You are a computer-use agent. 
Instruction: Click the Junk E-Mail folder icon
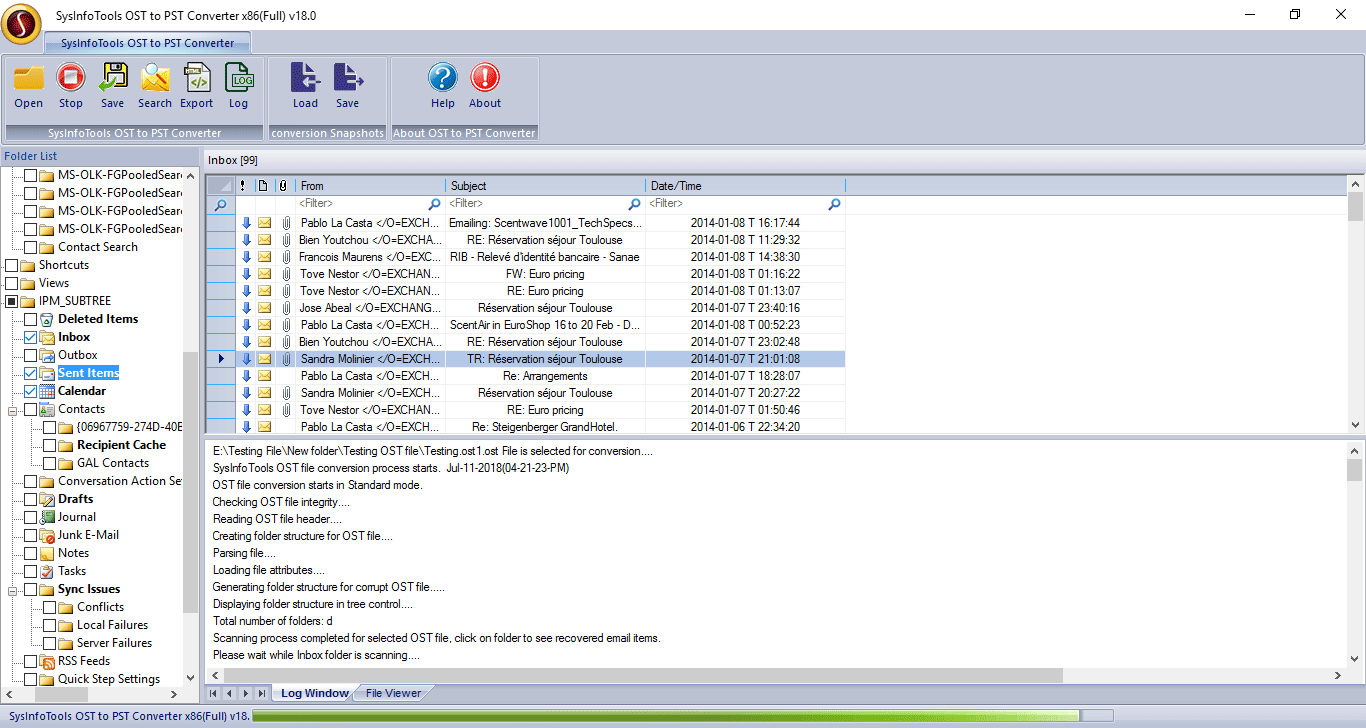pyautogui.click(x=47, y=535)
